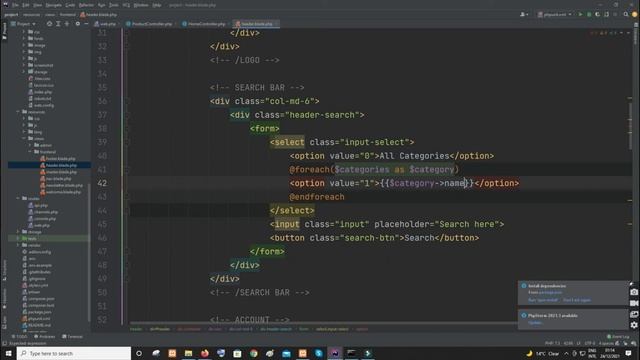
Task: Click the Expand All icon in Project toolbar
Action: click(x=58, y=24)
